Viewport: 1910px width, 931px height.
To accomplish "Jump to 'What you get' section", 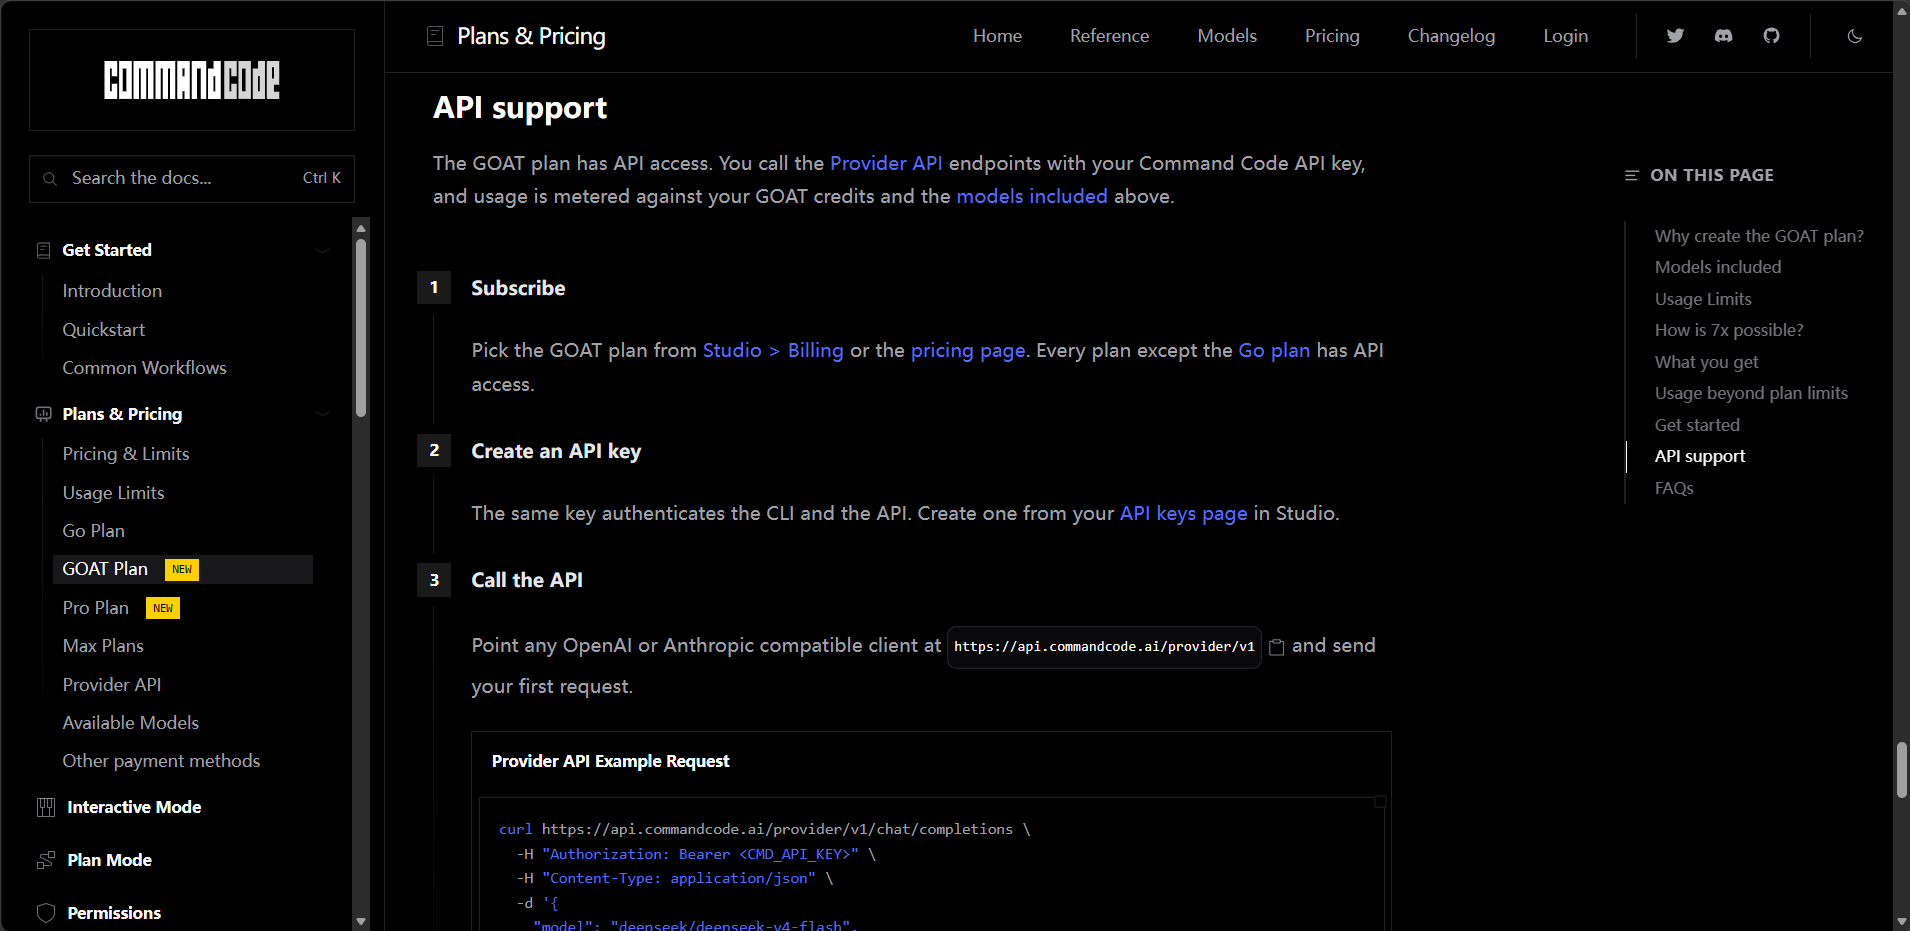I will [x=1706, y=362].
